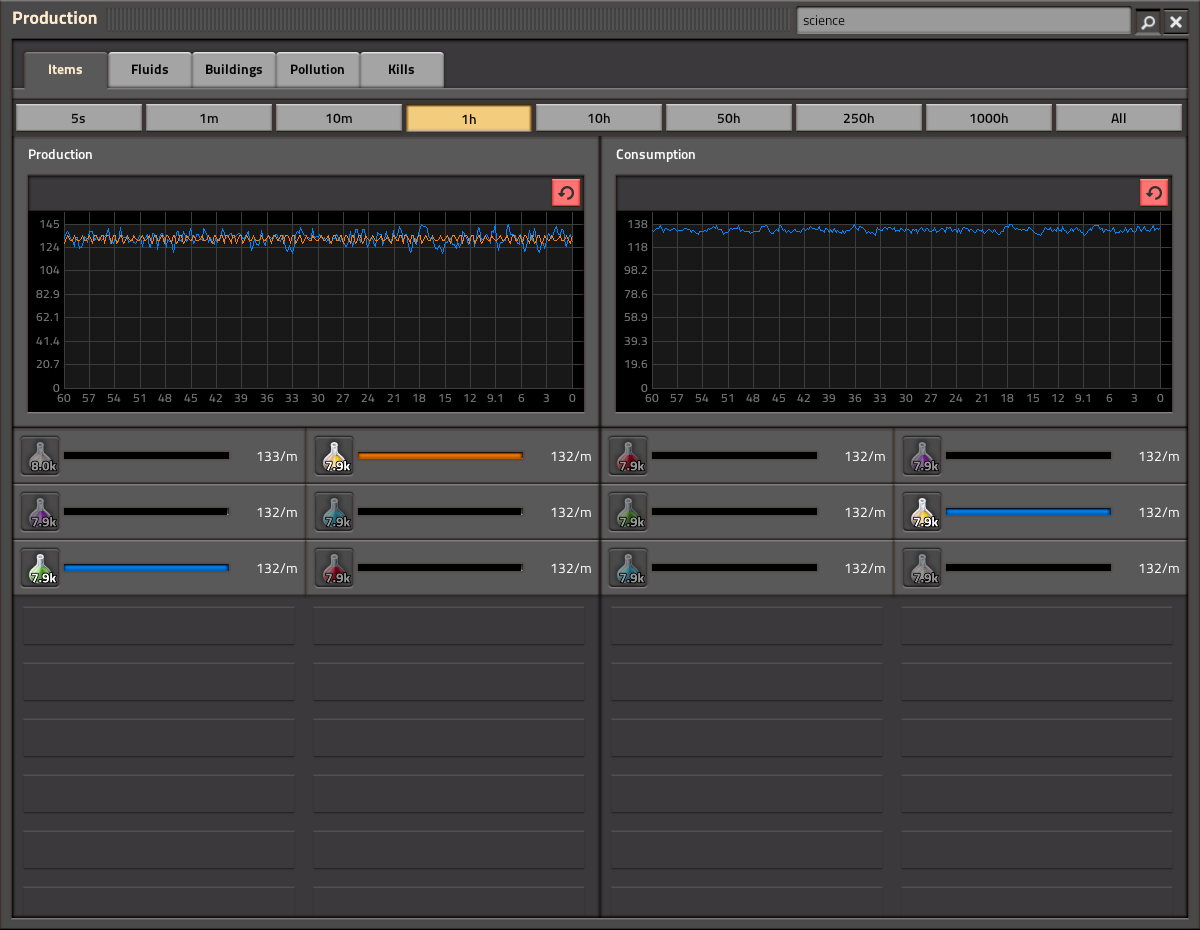Open the Pollution tab

318,70
